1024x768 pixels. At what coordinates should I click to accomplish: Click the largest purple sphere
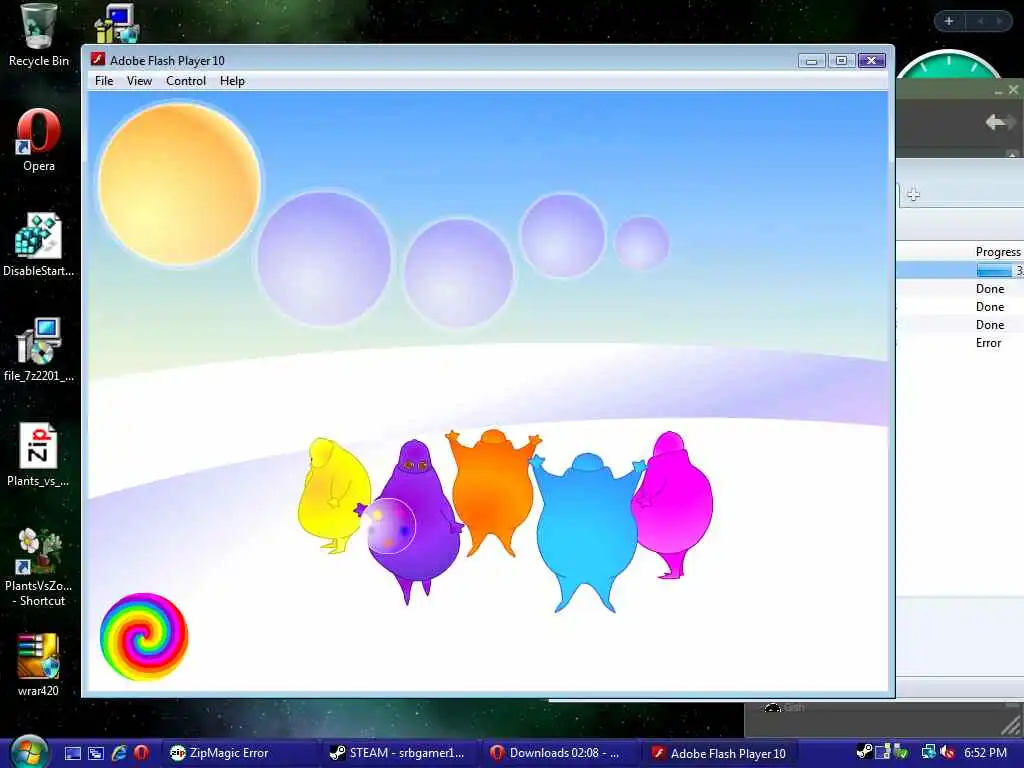pos(324,259)
